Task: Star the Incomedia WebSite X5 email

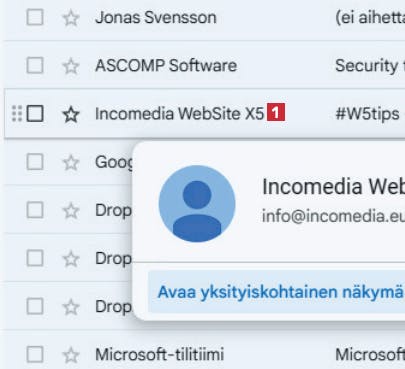Action: (x=71, y=114)
